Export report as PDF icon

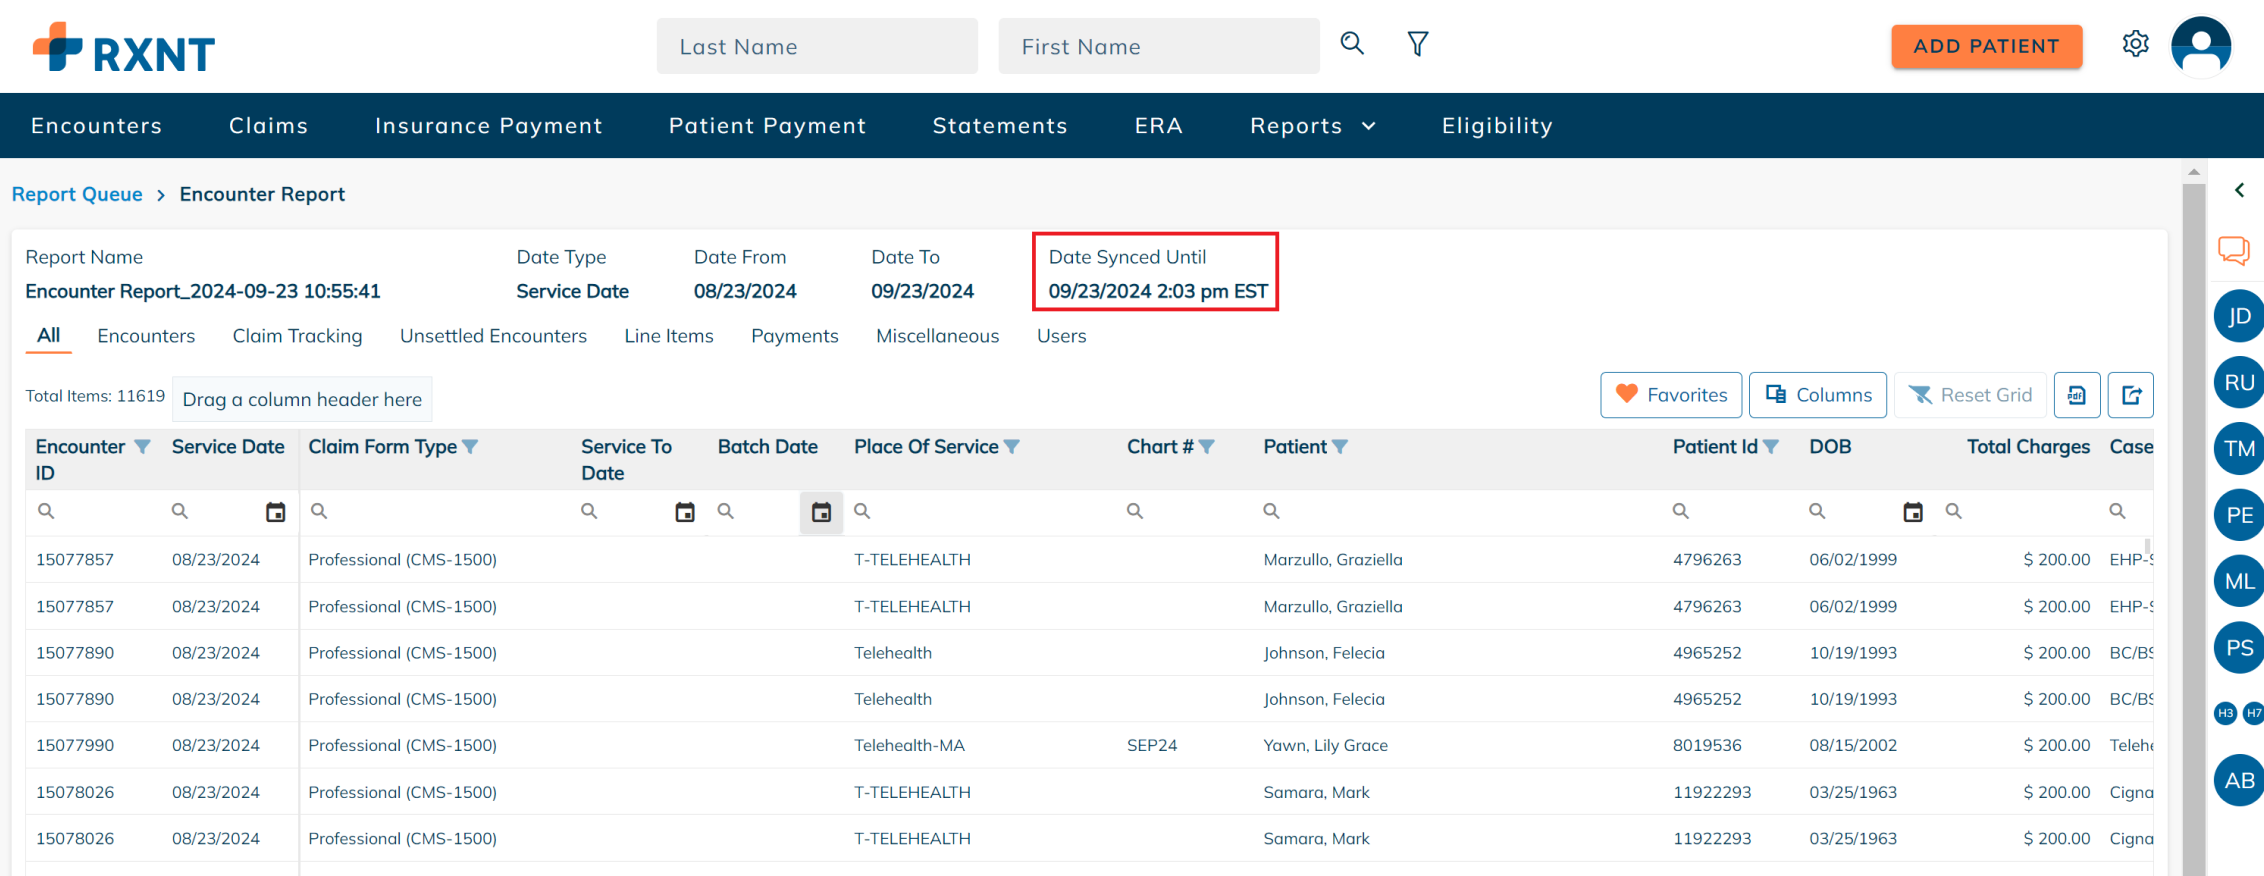2077,395
